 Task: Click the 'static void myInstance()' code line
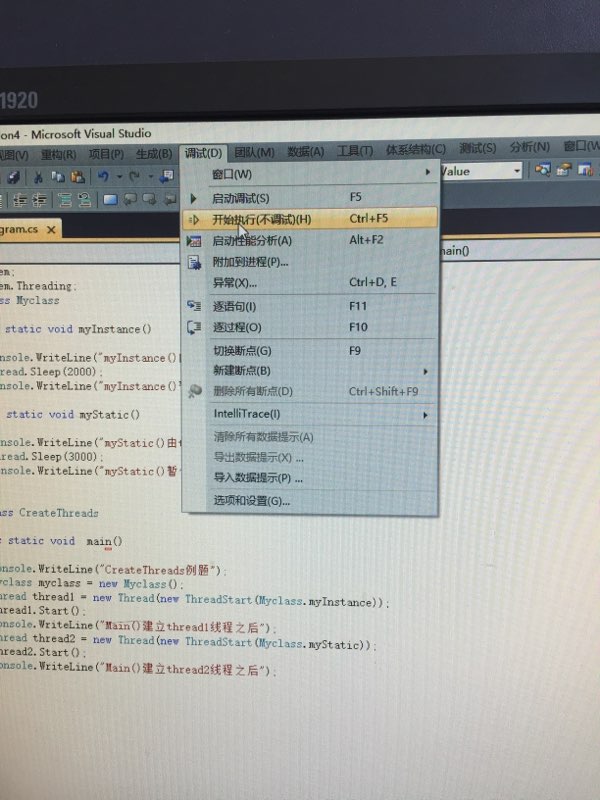[x=79, y=329]
